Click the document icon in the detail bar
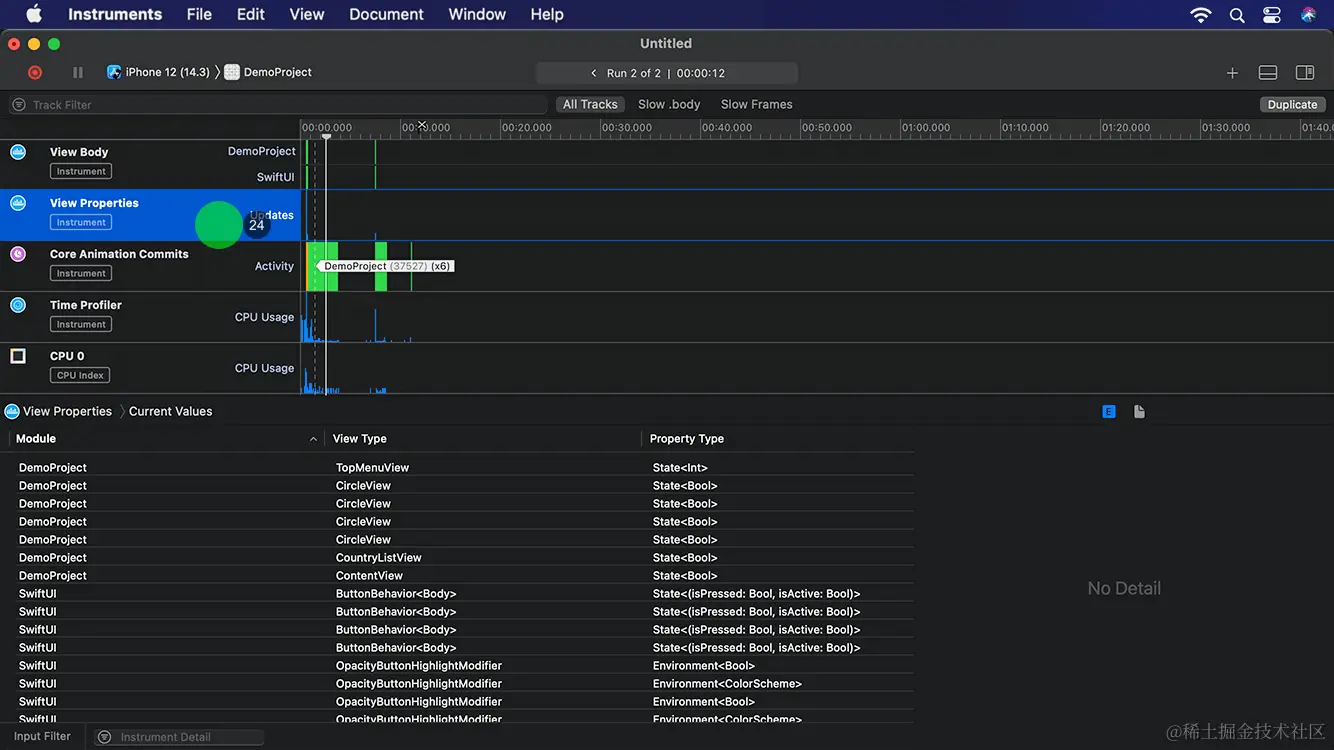Viewport: 1334px width, 750px height. pos(1139,412)
